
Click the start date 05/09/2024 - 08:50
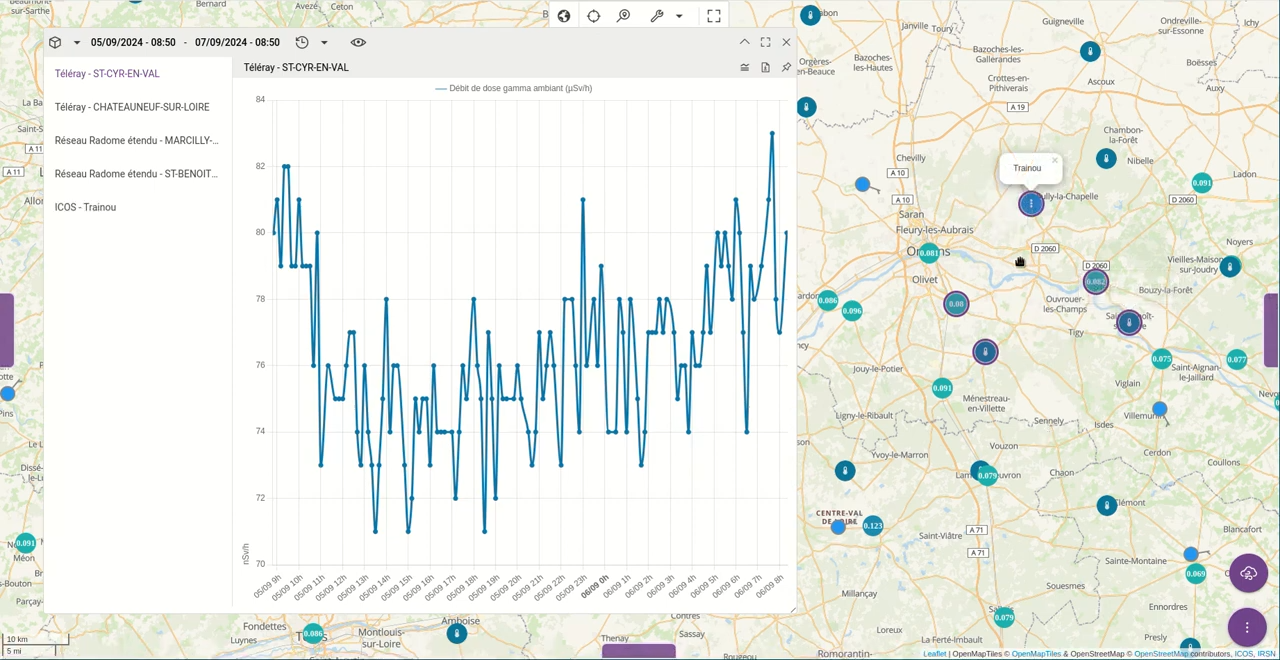tap(133, 43)
